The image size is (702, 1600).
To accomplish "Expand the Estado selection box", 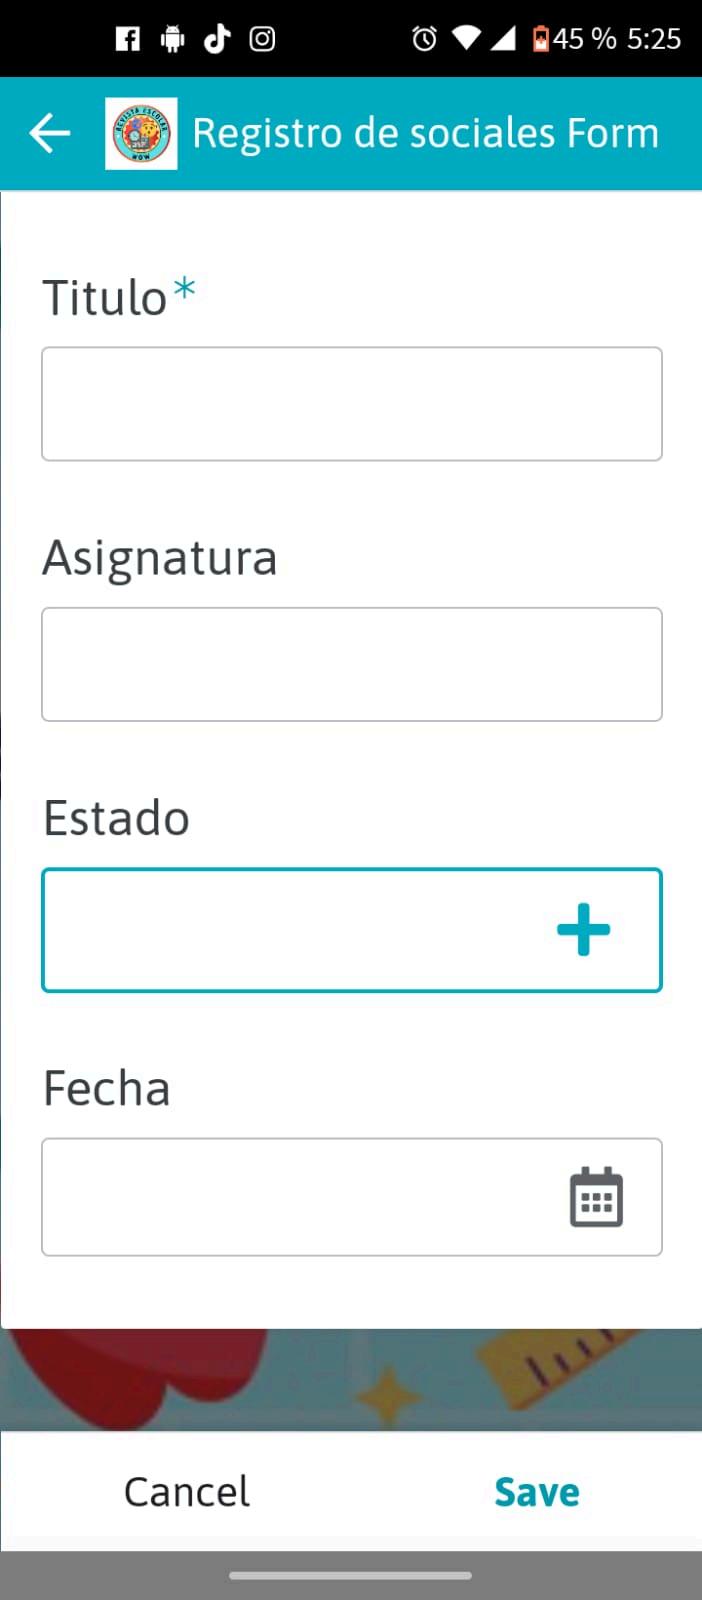I will point(351,930).
